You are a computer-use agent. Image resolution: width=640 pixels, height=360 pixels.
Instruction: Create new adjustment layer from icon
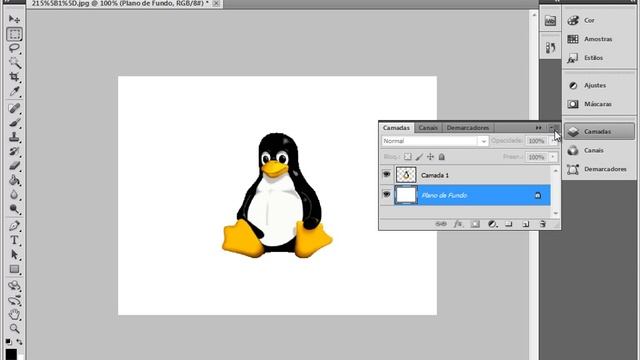click(x=492, y=224)
